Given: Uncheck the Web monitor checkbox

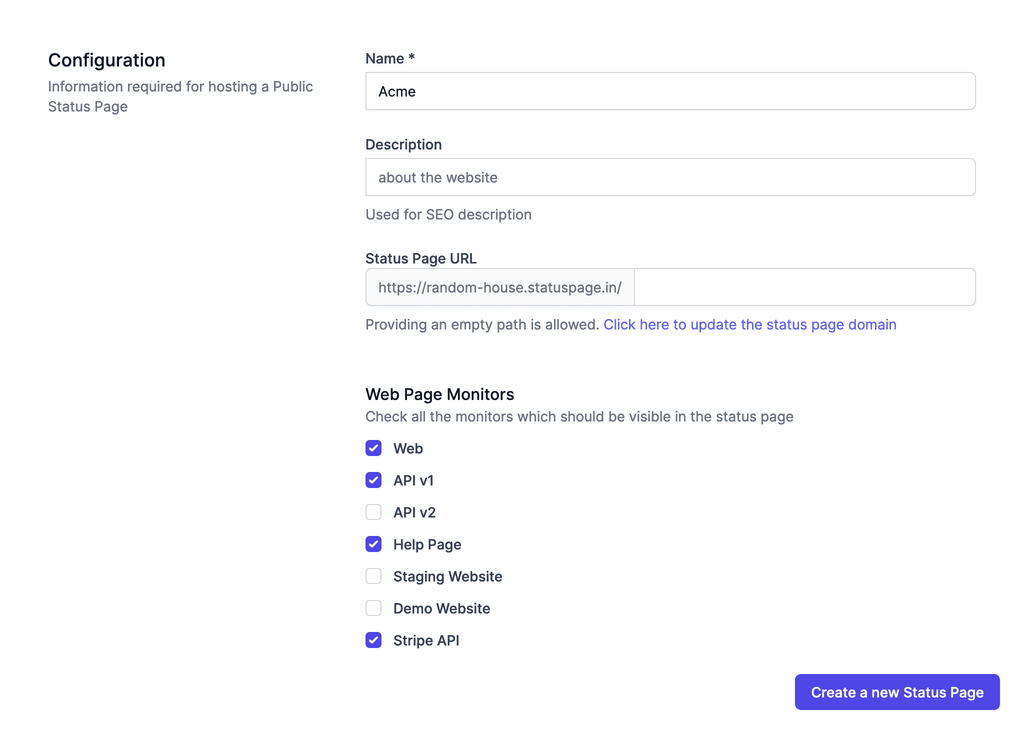Looking at the screenshot, I should (374, 448).
